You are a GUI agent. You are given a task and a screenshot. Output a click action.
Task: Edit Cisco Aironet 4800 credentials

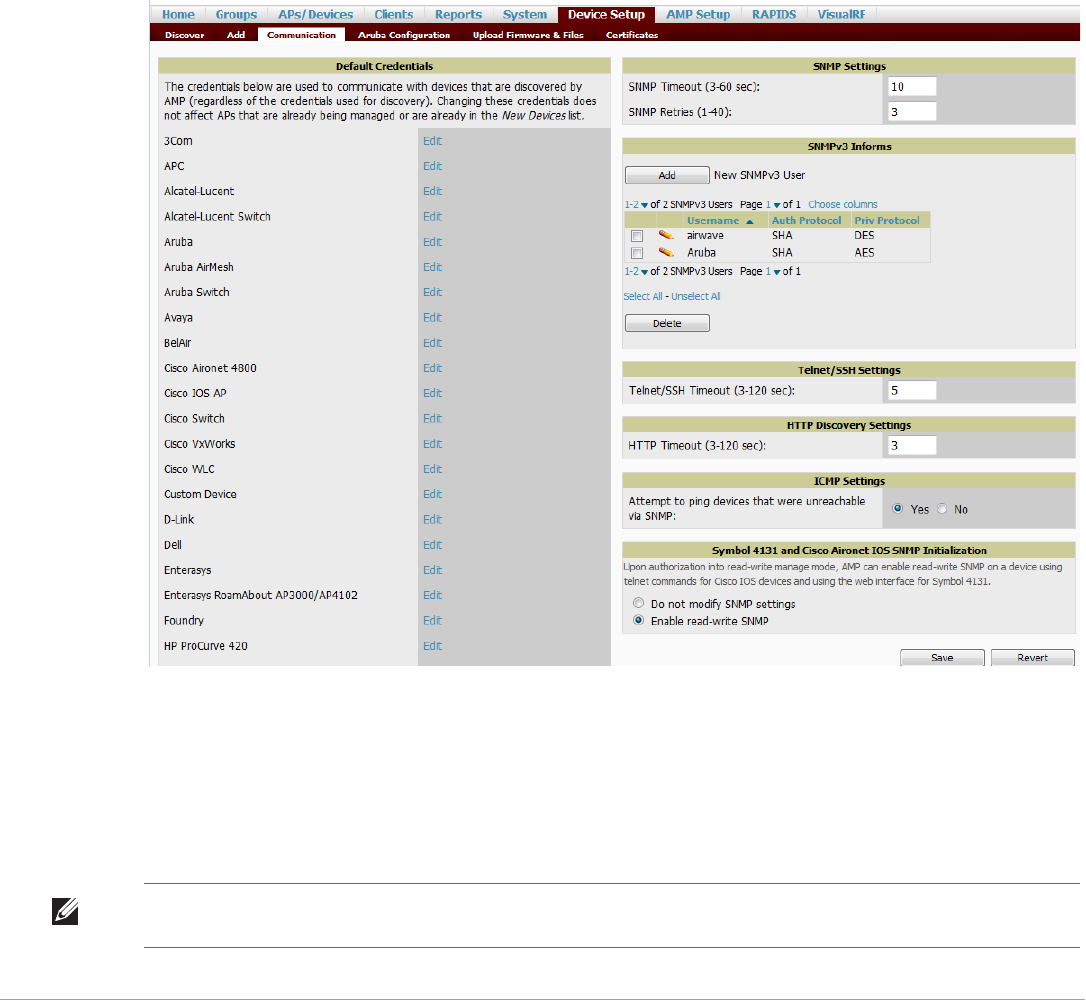pyautogui.click(x=432, y=368)
